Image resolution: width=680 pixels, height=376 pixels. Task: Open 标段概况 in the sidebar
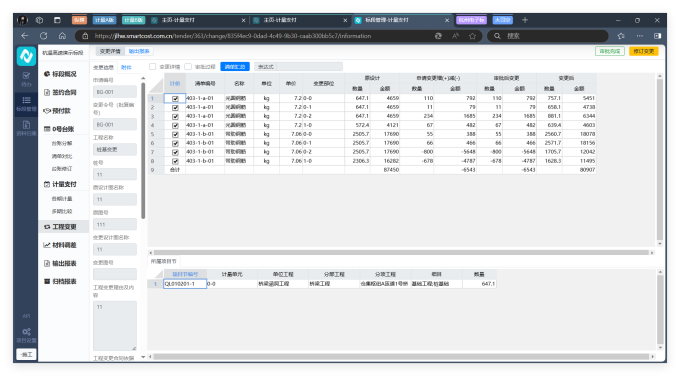coord(60,74)
